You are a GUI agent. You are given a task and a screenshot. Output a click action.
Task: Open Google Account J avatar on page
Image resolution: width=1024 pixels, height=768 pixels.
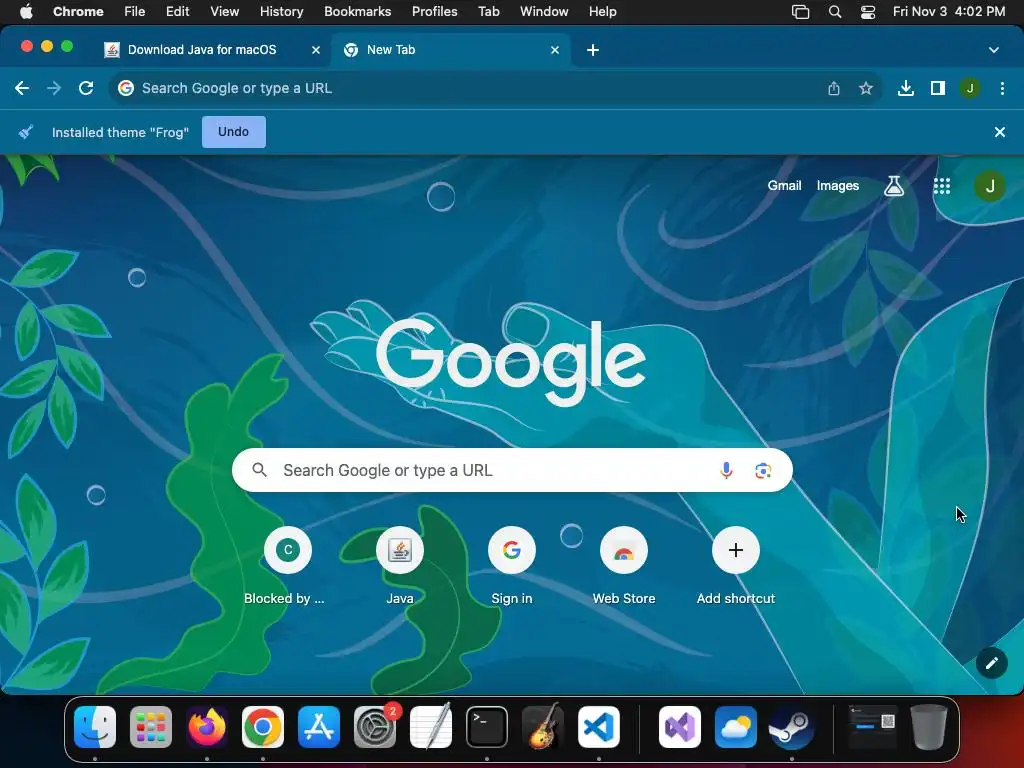[x=990, y=186]
